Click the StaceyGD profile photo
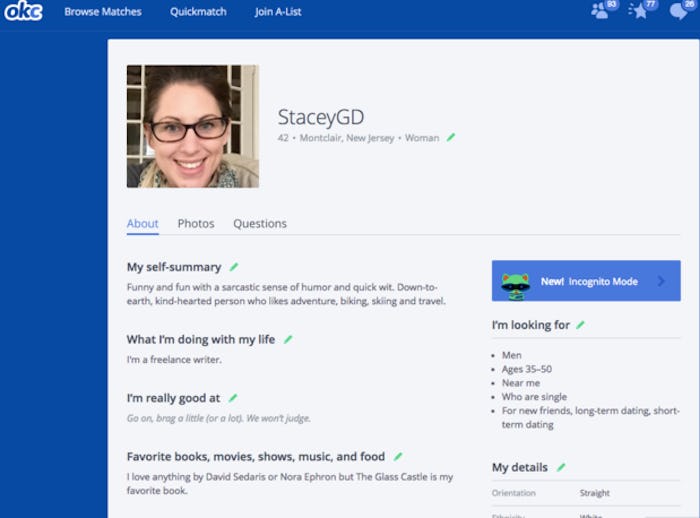 point(192,126)
